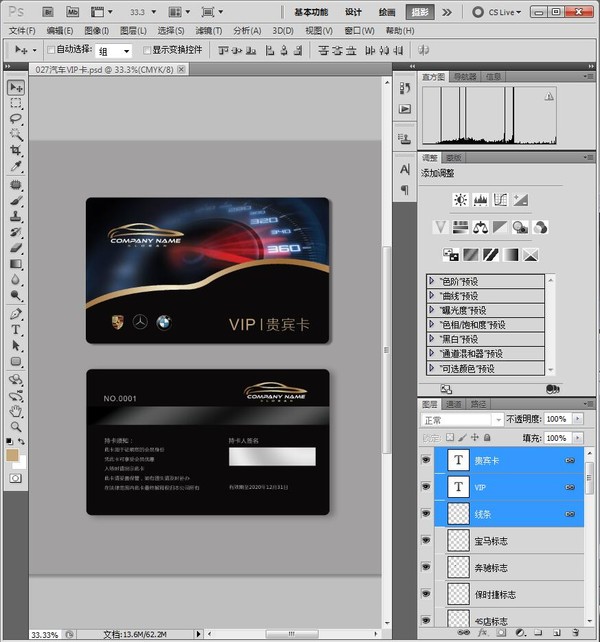600x642 pixels.
Task: Select the Blur tool
Action: (16, 280)
